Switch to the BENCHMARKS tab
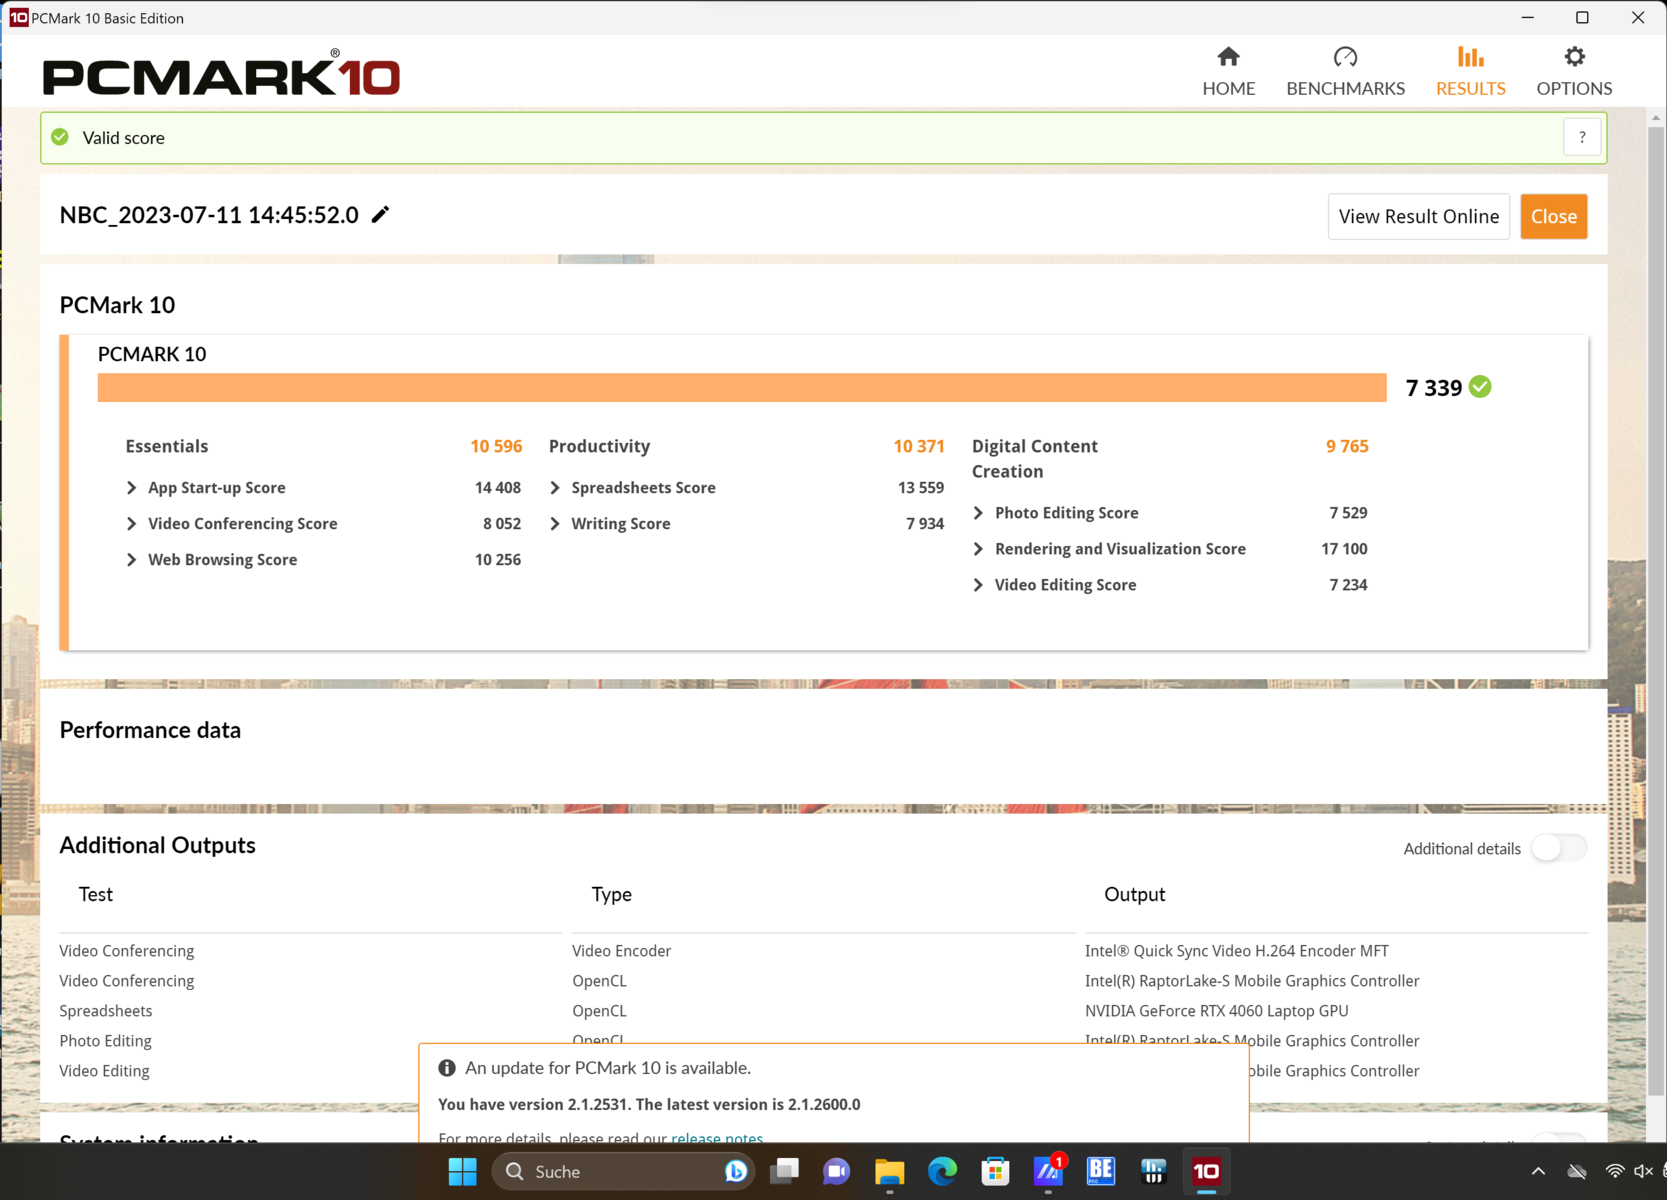The image size is (1667, 1200). [x=1345, y=71]
